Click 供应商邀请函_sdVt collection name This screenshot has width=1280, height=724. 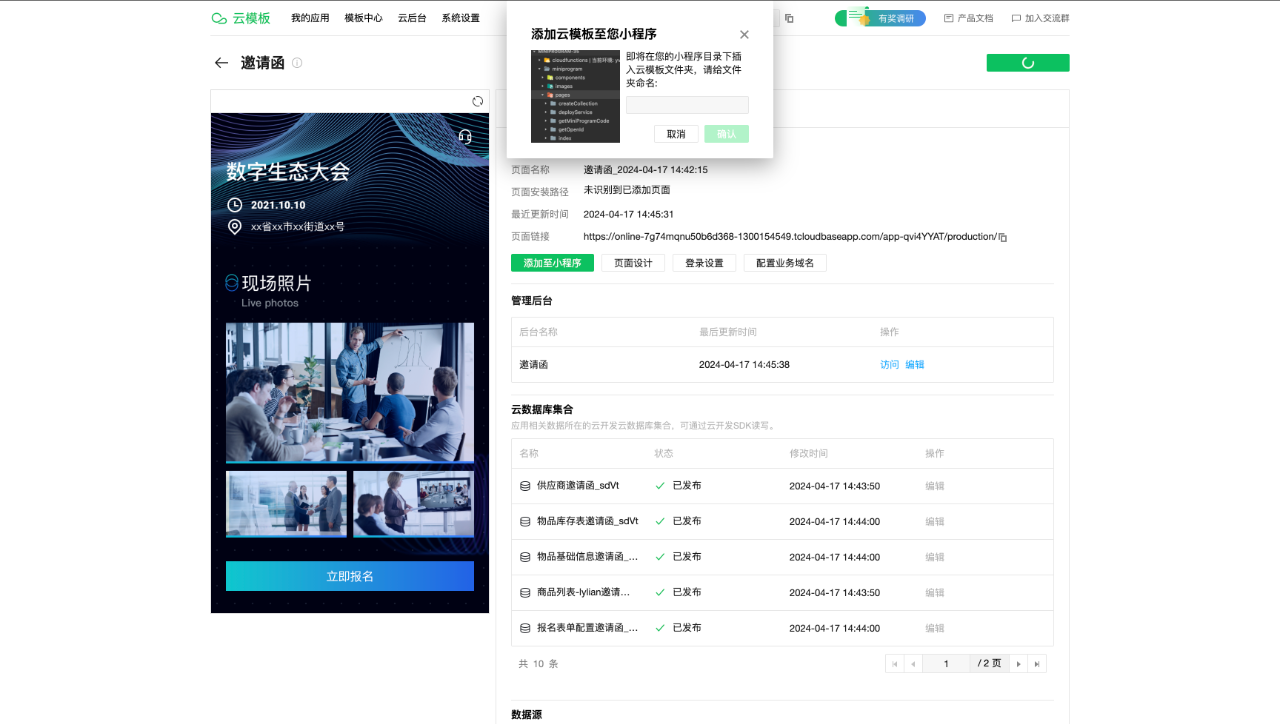(577, 486)
